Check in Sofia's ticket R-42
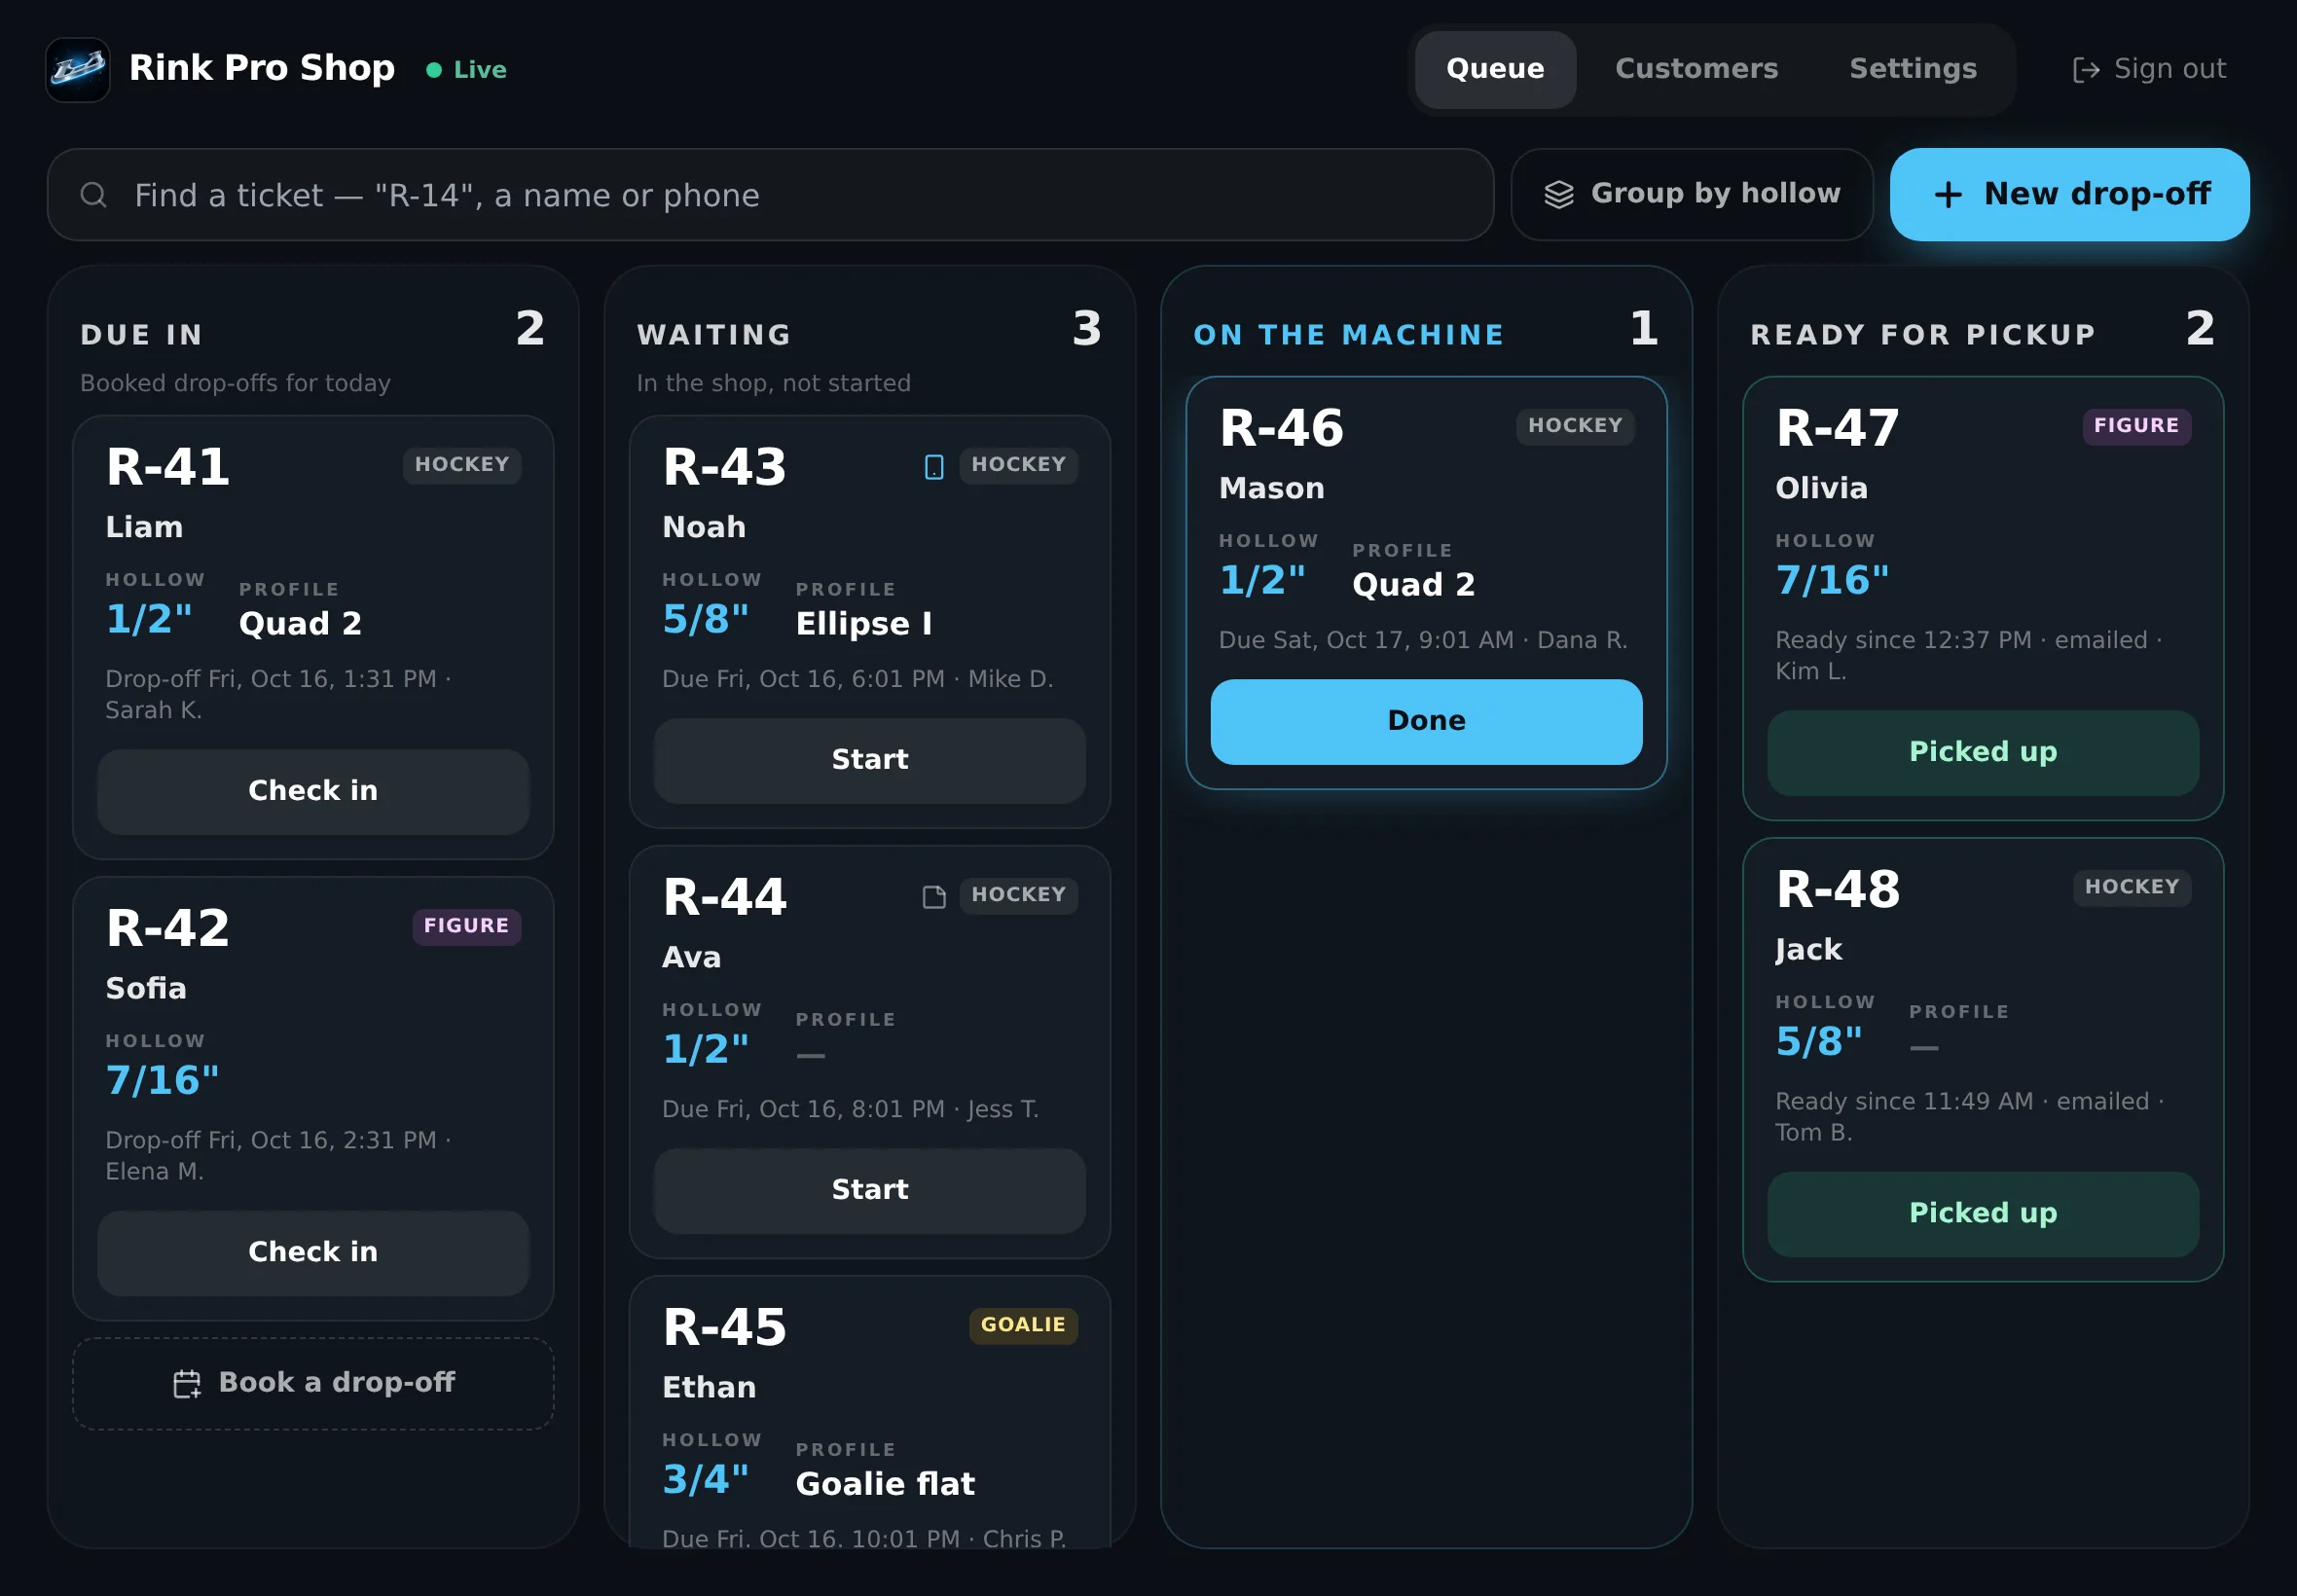This screenshot has height=1596, width=2297. (313, 1252)
